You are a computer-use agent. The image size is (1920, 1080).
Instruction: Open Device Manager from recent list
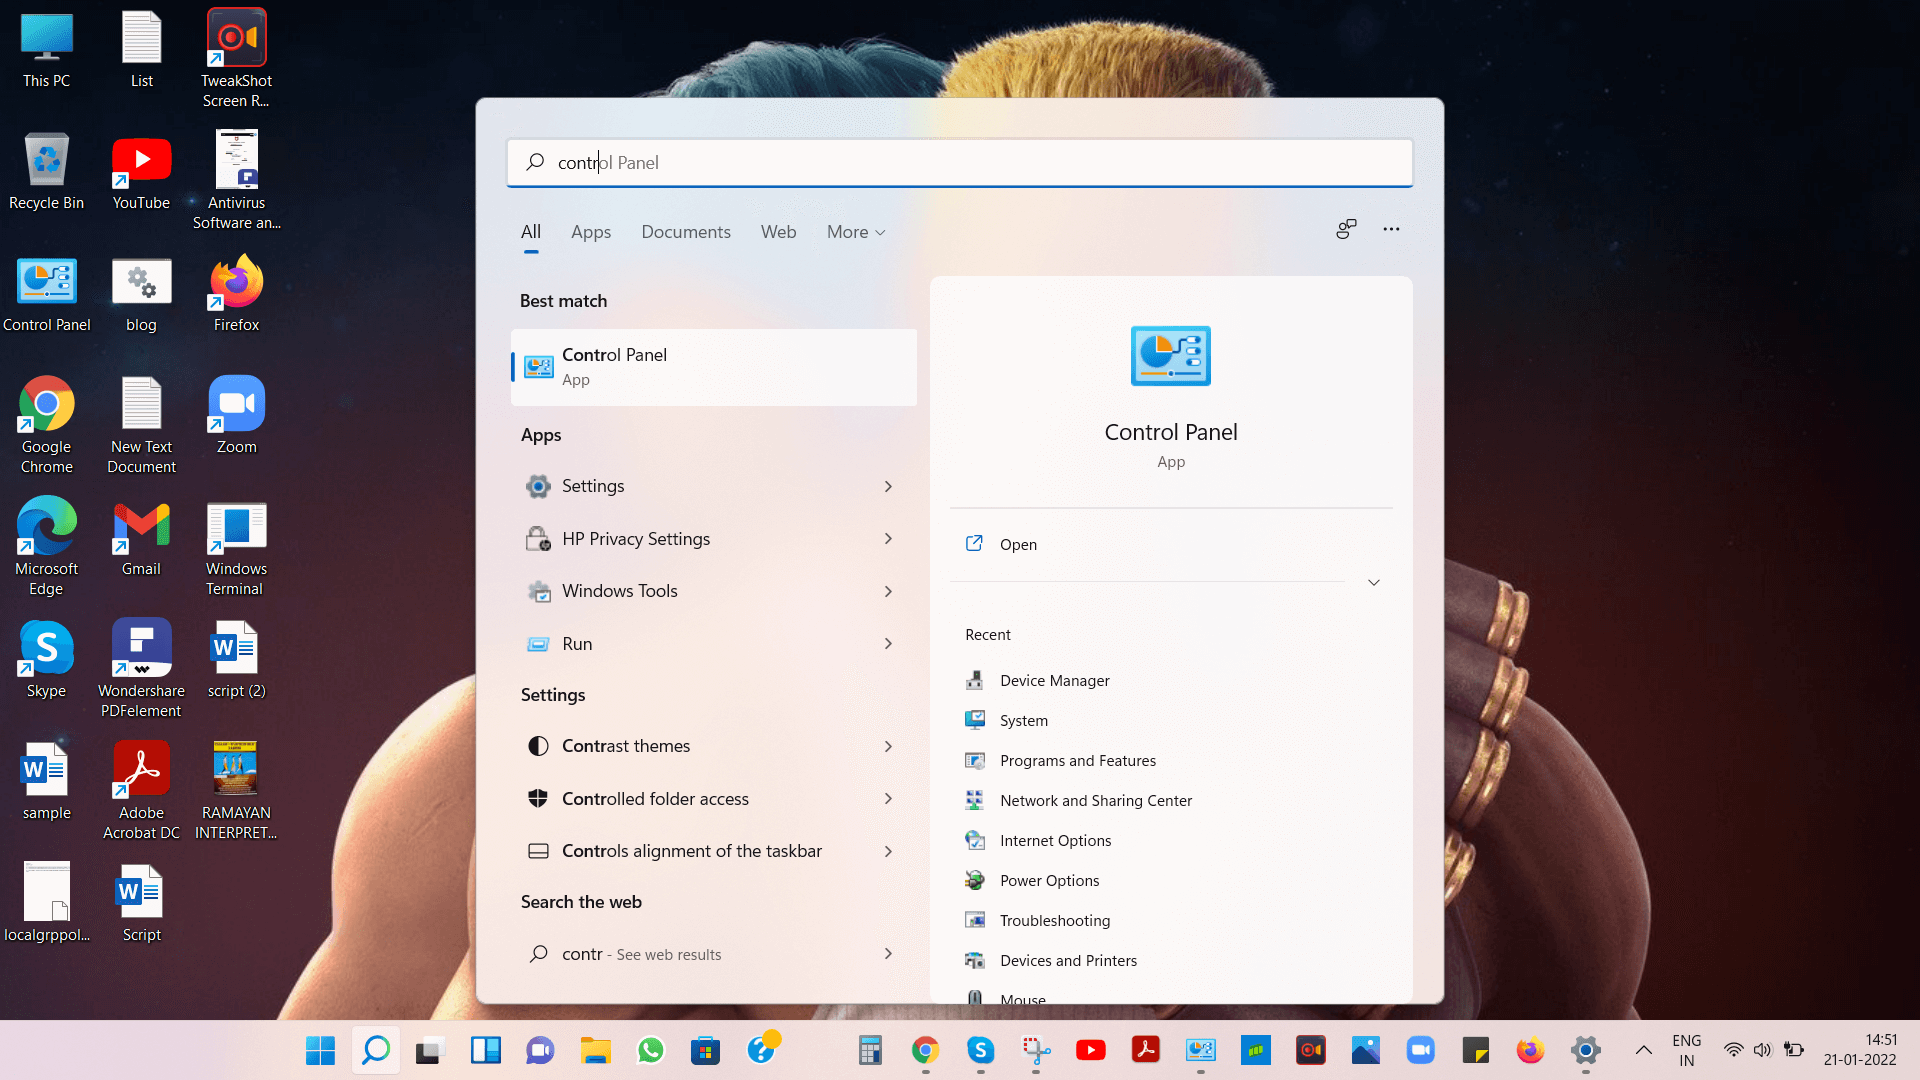click(x=1055, y=680)
